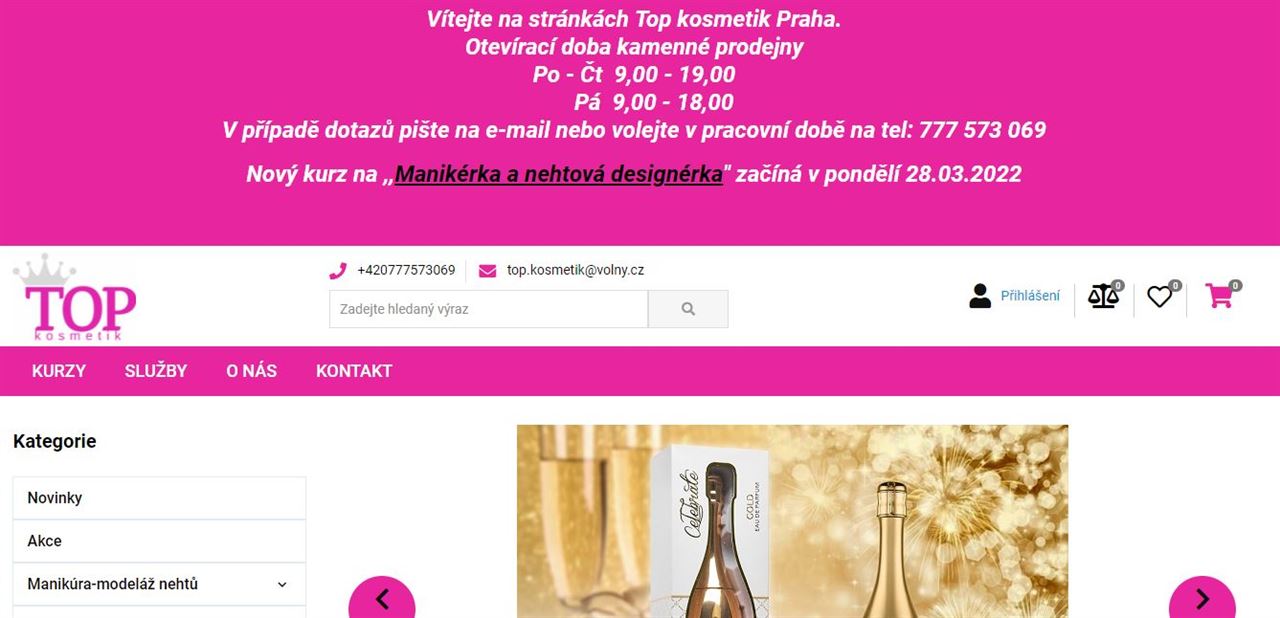Go to previous carousel slide

382,598
